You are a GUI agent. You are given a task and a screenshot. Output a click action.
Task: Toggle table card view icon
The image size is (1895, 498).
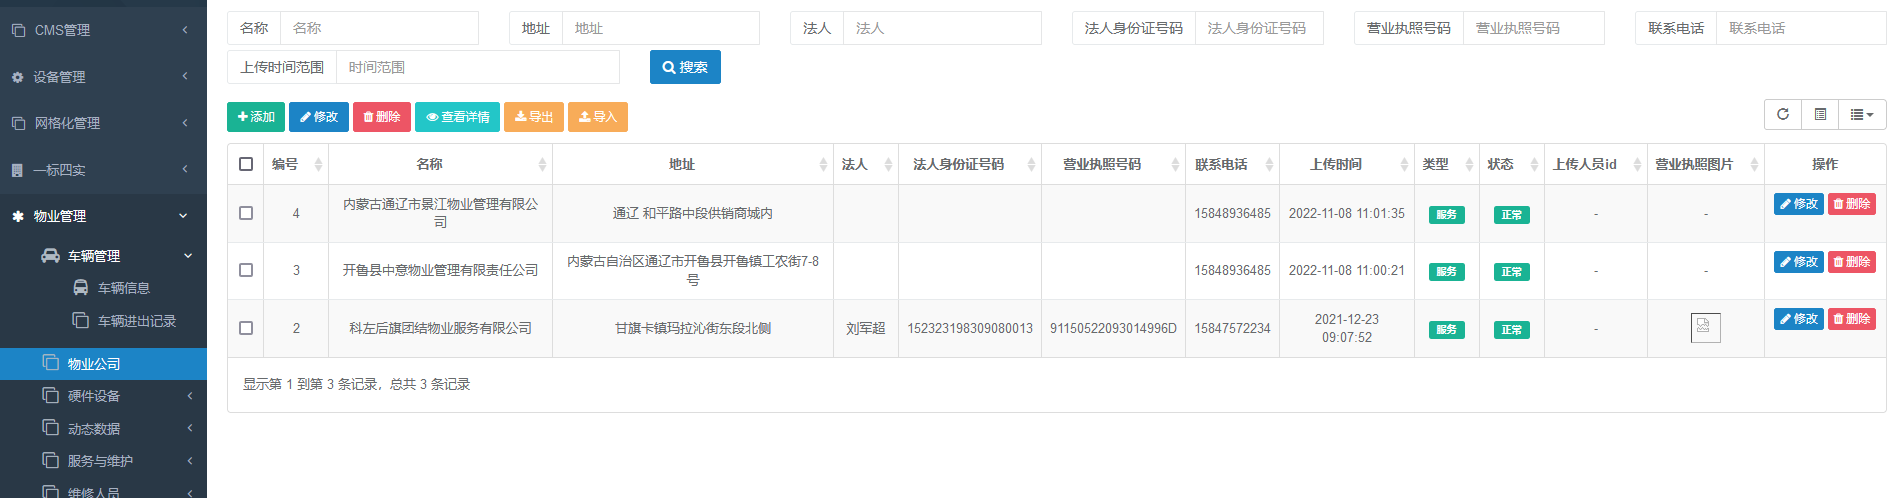1820,115
